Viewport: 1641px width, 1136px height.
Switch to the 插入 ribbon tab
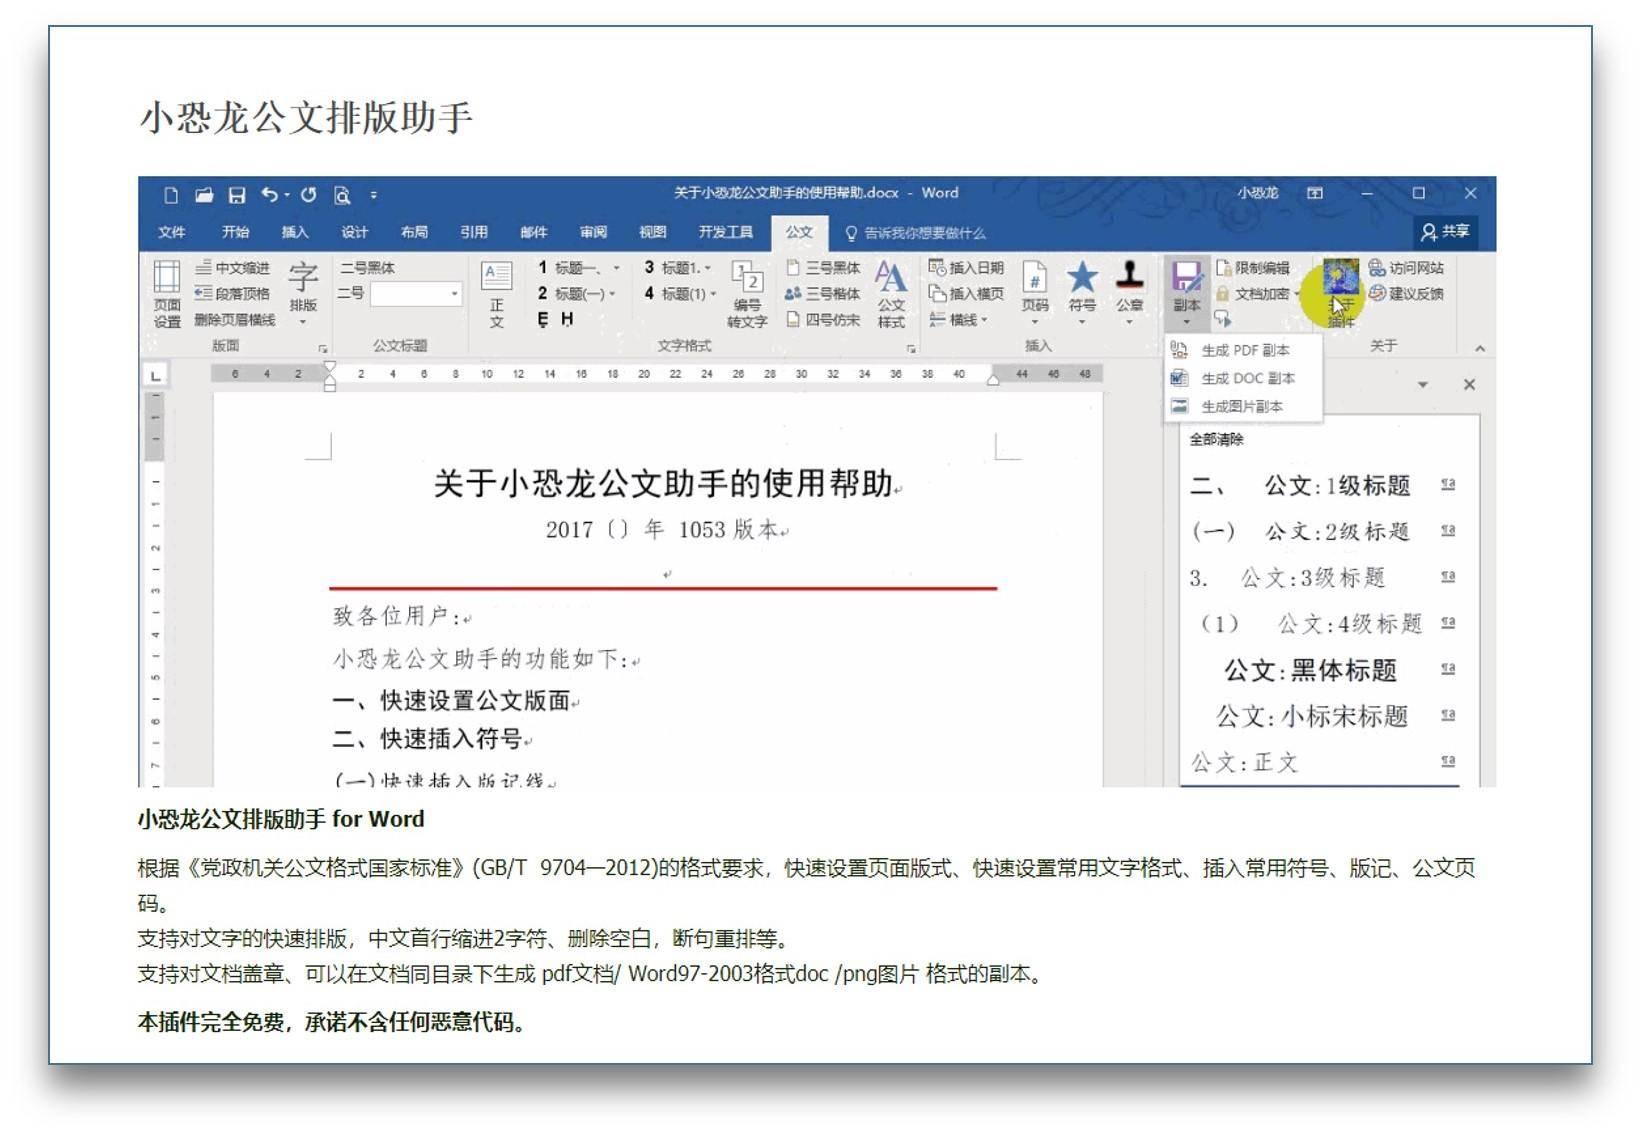pyautogui.click(x=295, y=232)
